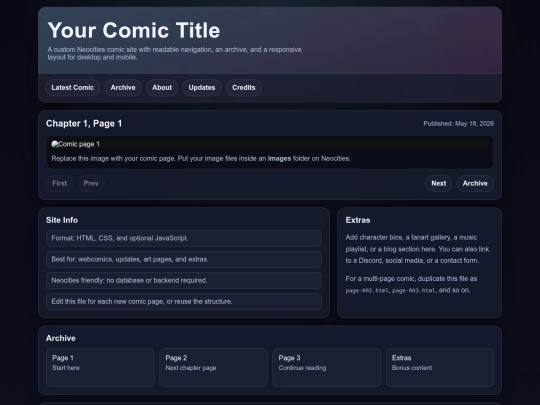Click the broken Comic page 1 image icon
540x405 pixels.
coord(55,144)
